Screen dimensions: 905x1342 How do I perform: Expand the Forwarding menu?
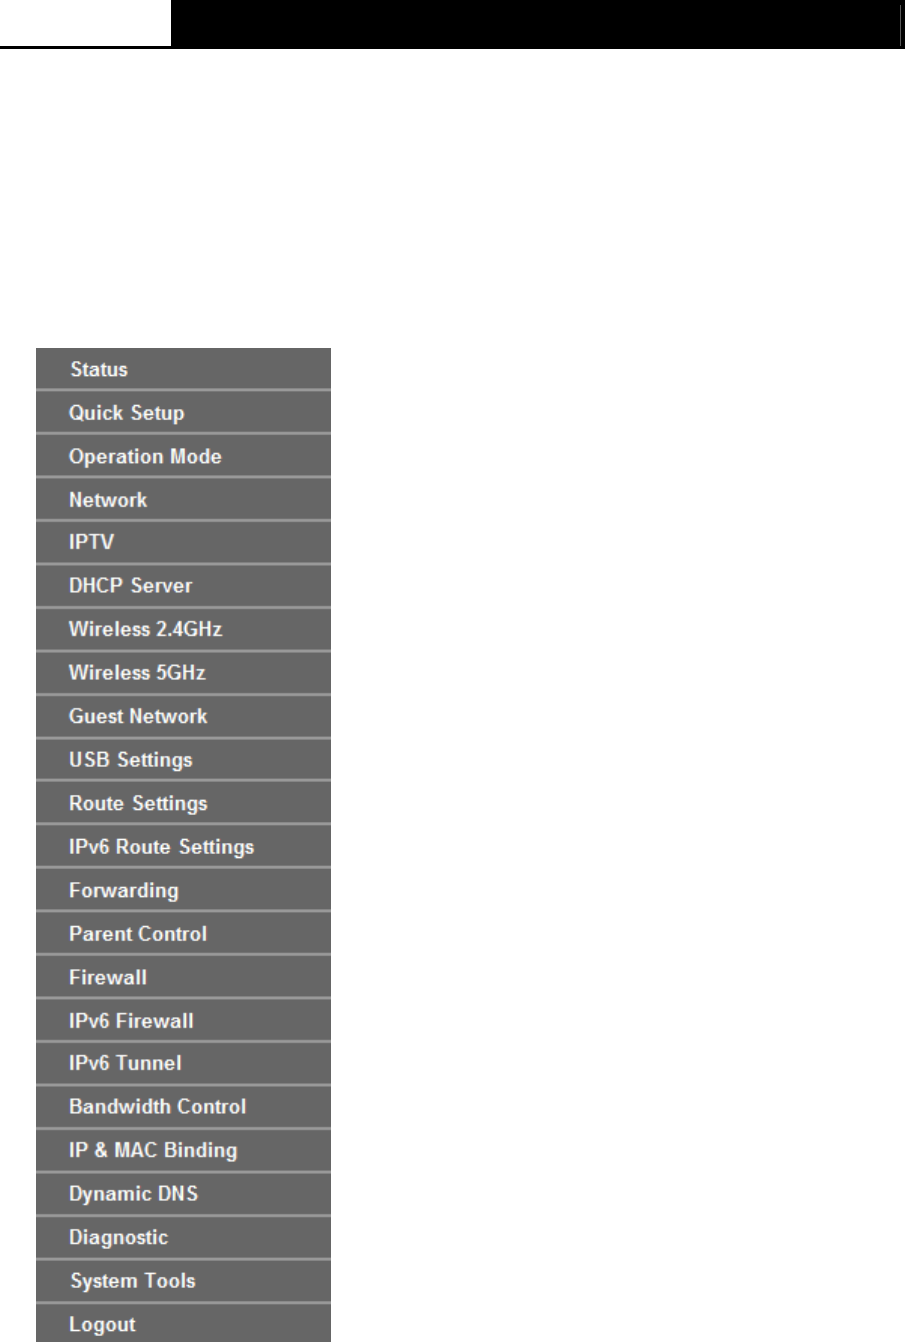click(x=183, y=890)
